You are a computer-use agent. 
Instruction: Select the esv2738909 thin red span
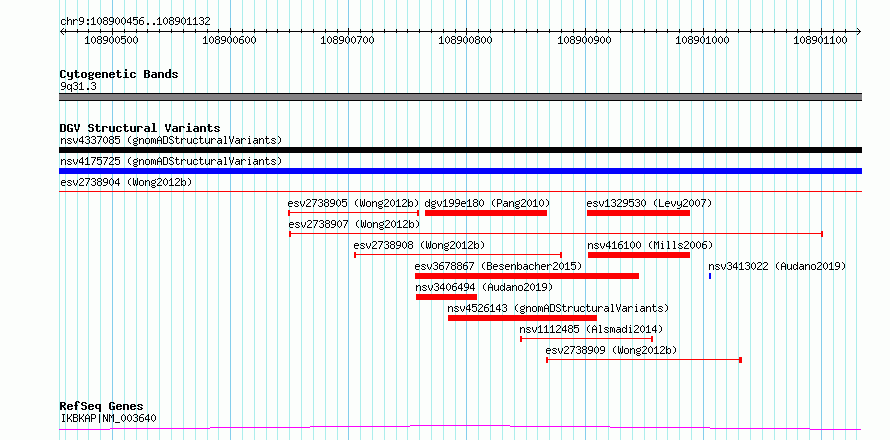pyautogui.click(x=644, y=360)
